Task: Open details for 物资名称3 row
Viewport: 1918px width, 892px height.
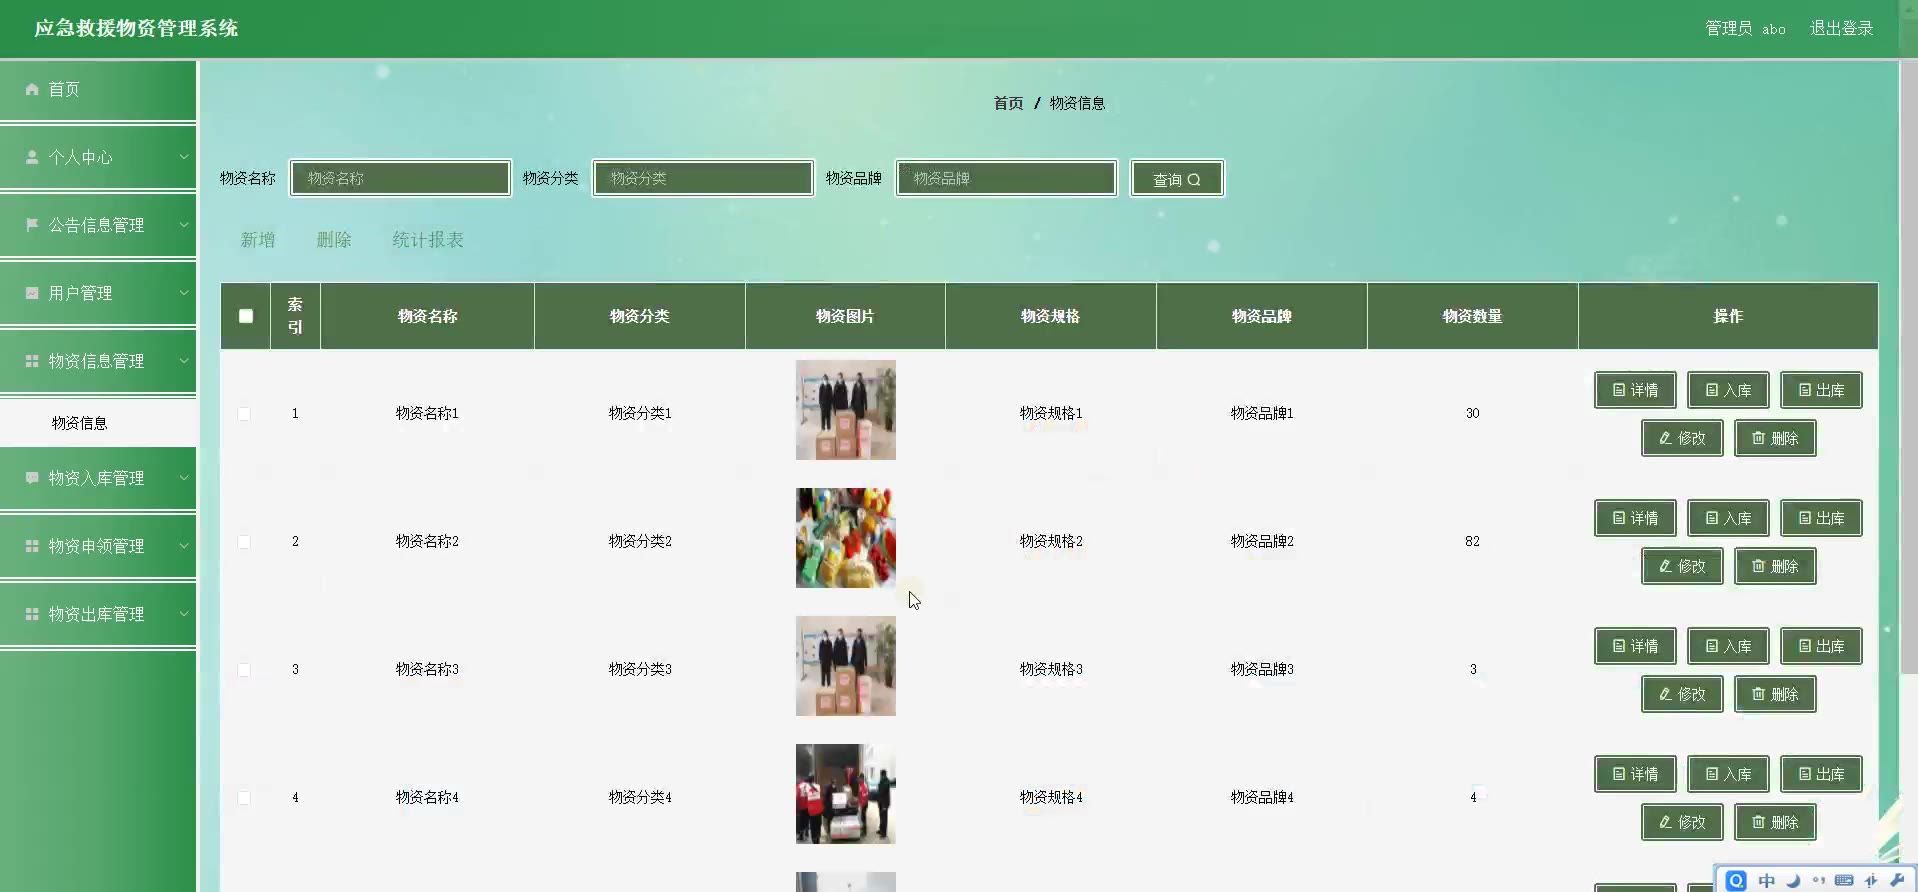Action: [1635, 646]
